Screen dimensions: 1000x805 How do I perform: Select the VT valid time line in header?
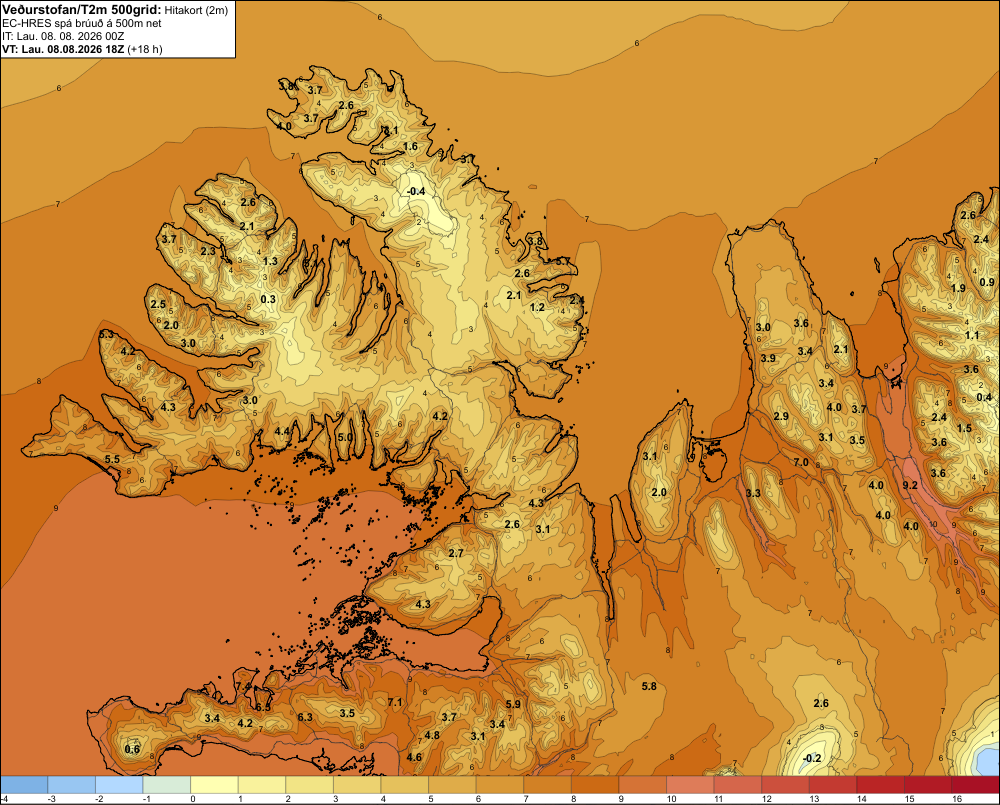[x=82, y=49]
